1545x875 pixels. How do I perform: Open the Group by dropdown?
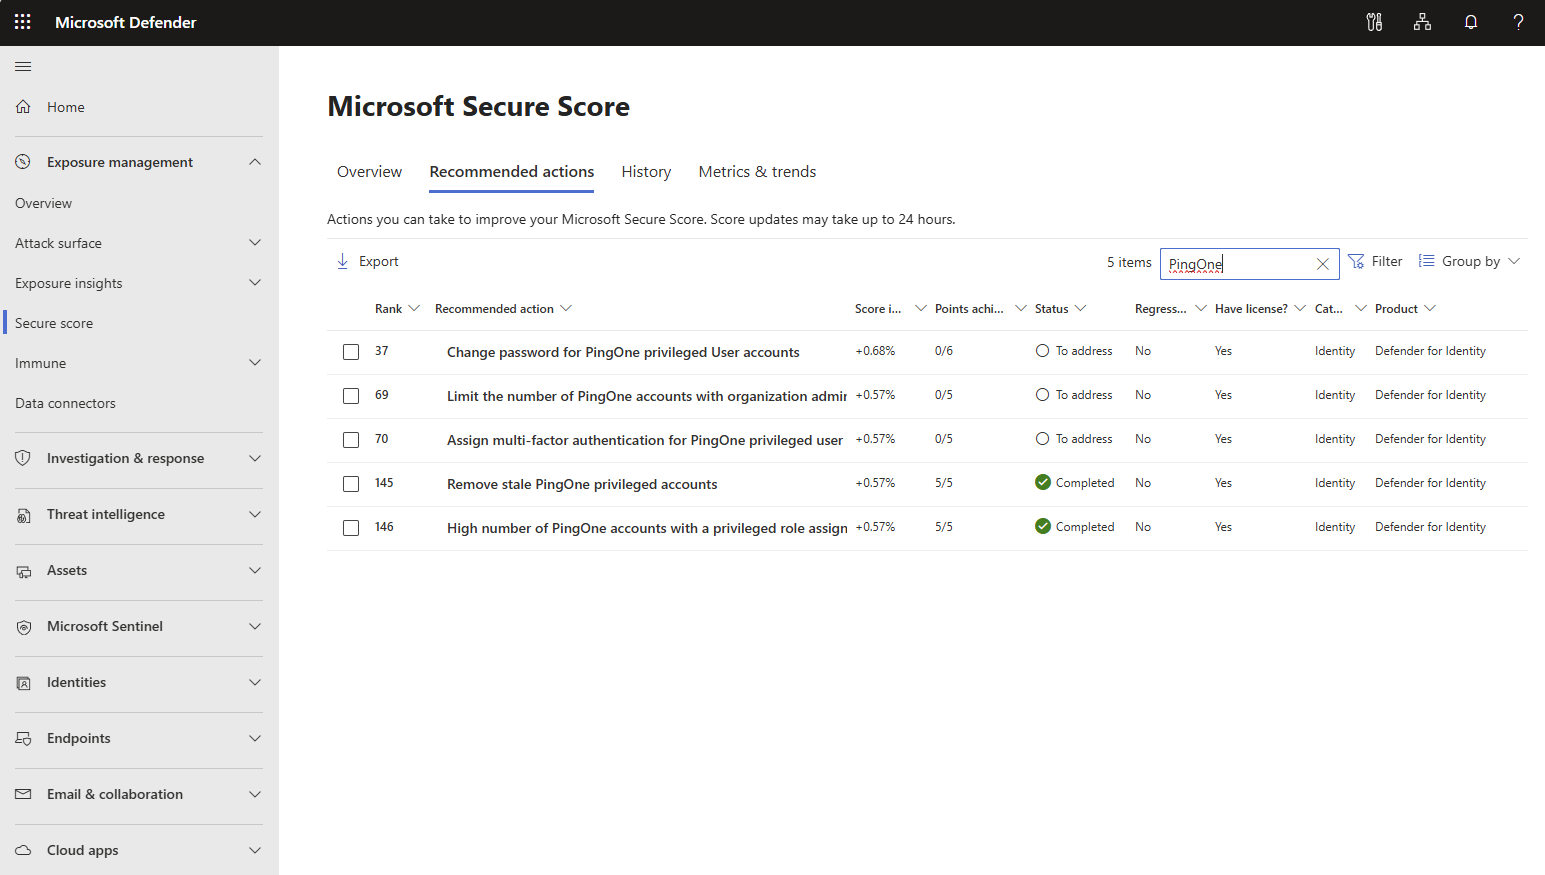click(x=1469, y=261)
